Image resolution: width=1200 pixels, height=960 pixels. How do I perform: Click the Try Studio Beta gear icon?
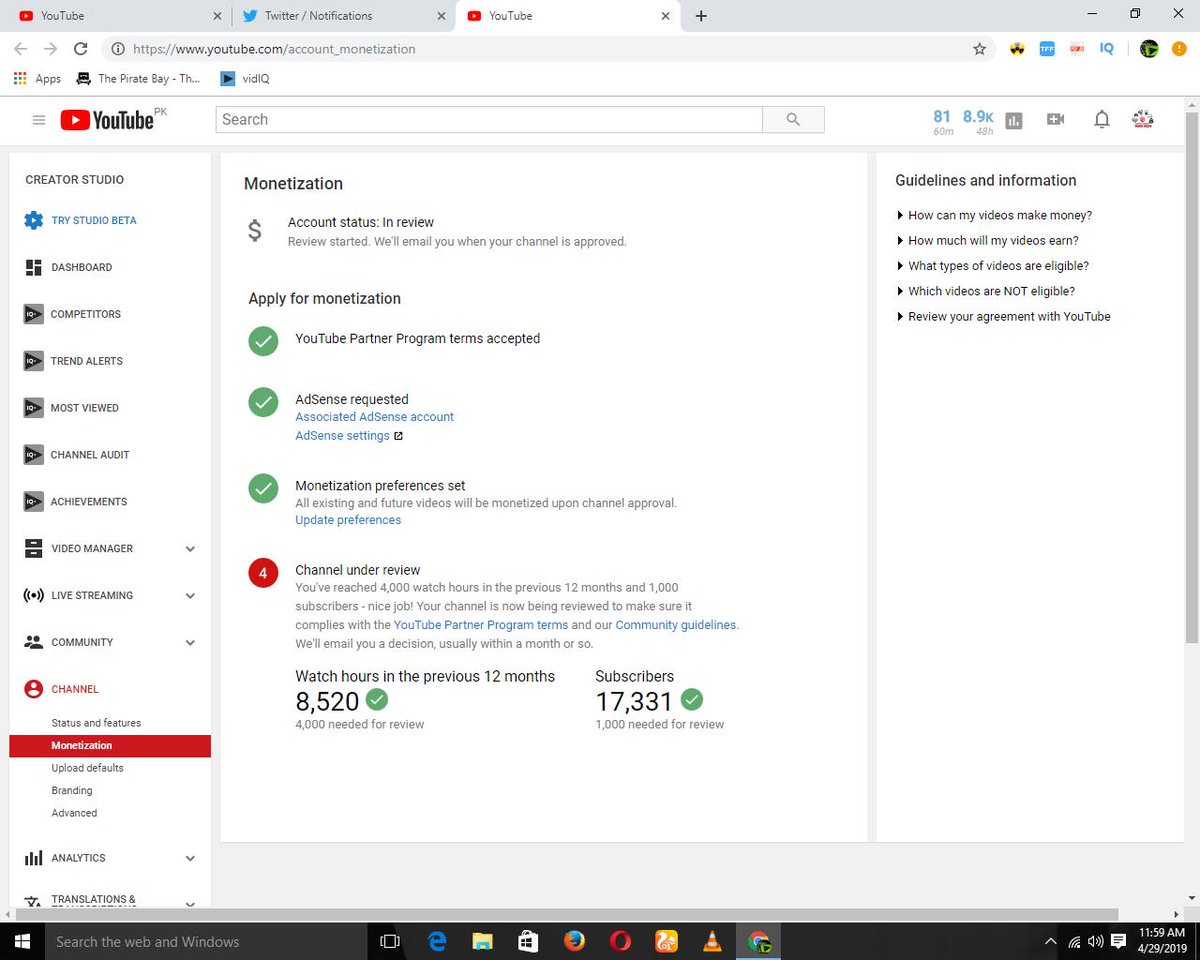pyautogui.click(x=34, y=220)
